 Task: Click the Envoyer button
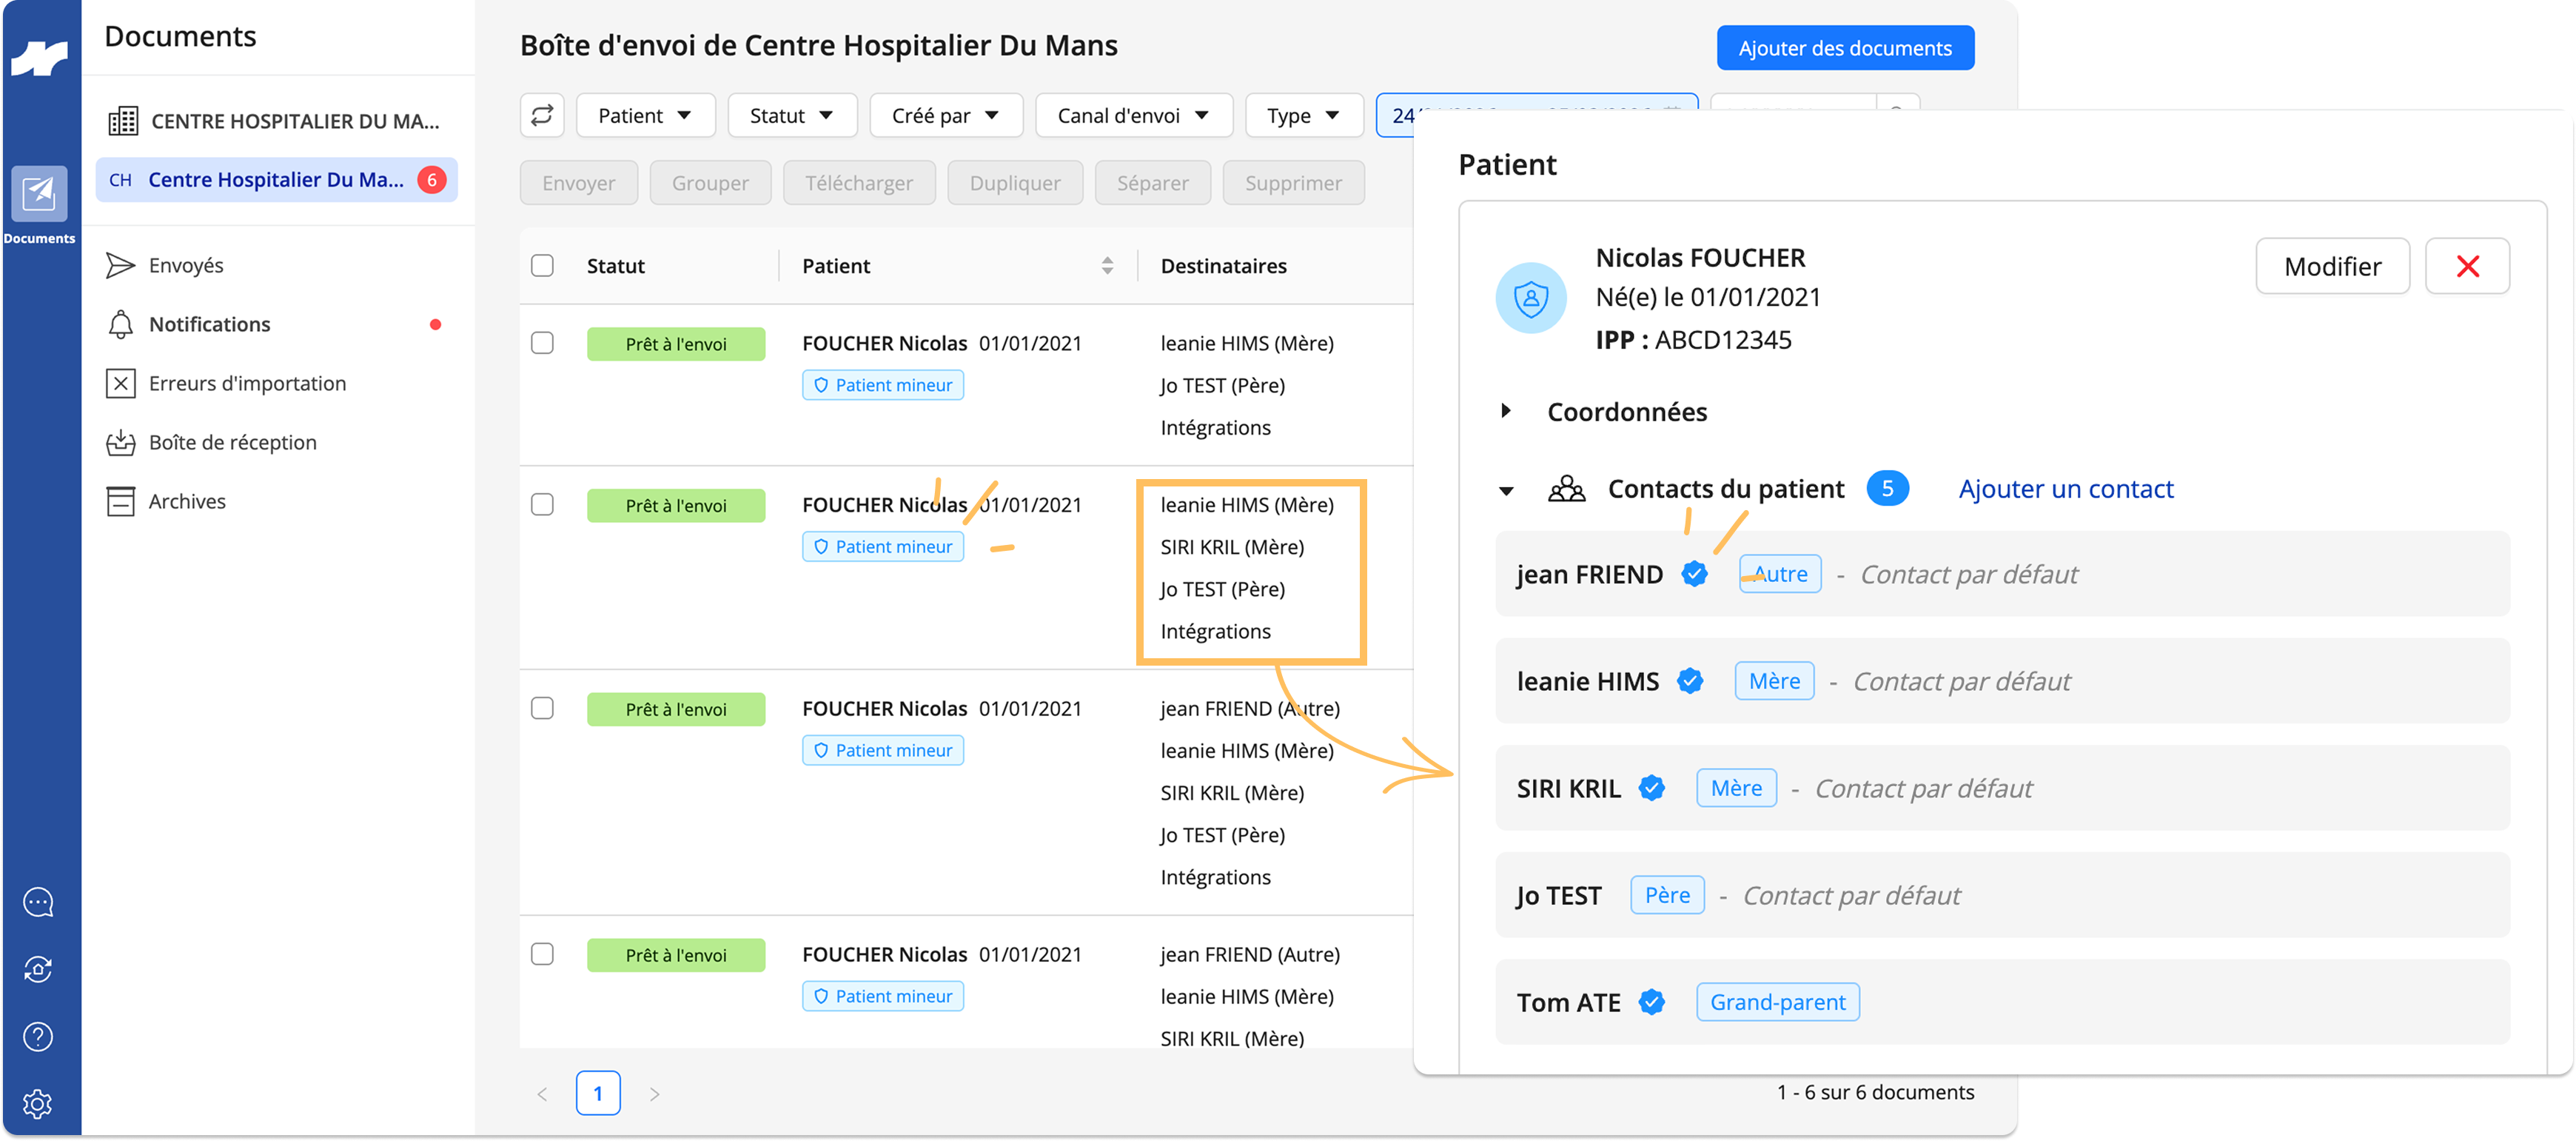(x=579, y=183)
